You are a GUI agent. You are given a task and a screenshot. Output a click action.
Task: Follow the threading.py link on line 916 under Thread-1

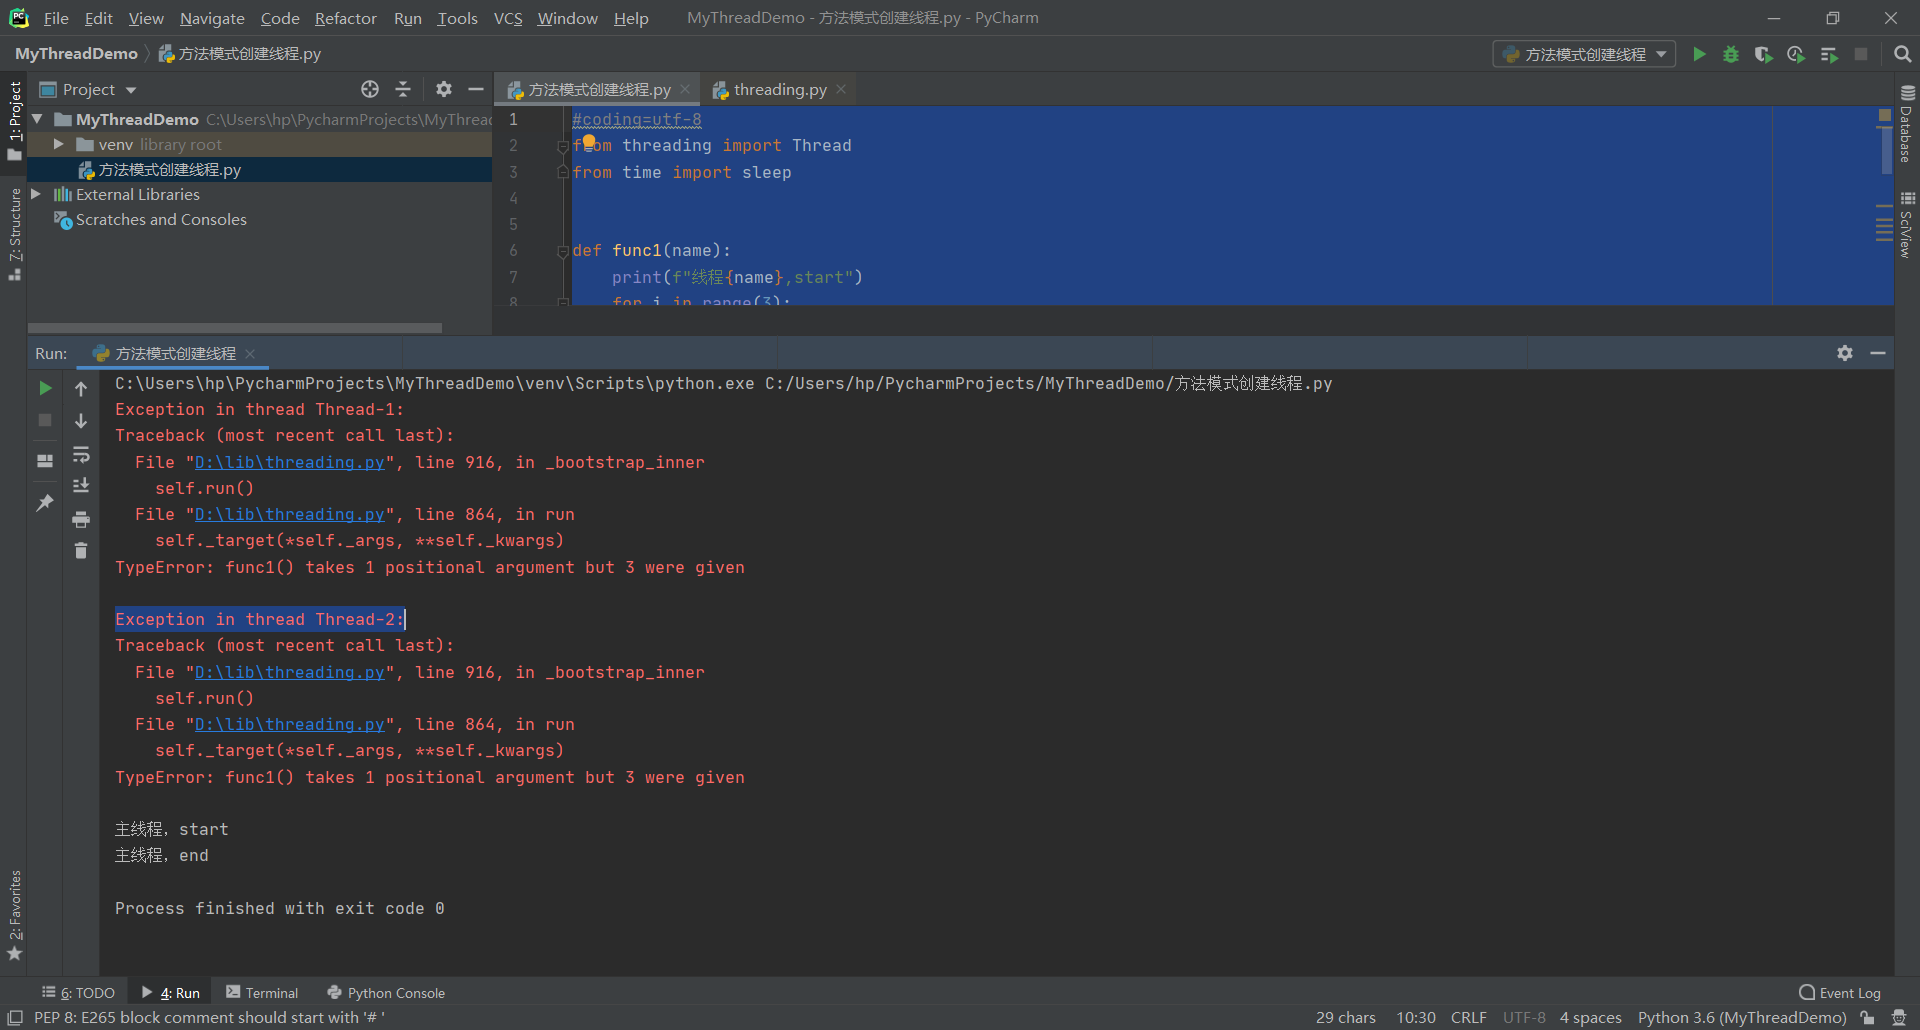[x=289, y=462]
